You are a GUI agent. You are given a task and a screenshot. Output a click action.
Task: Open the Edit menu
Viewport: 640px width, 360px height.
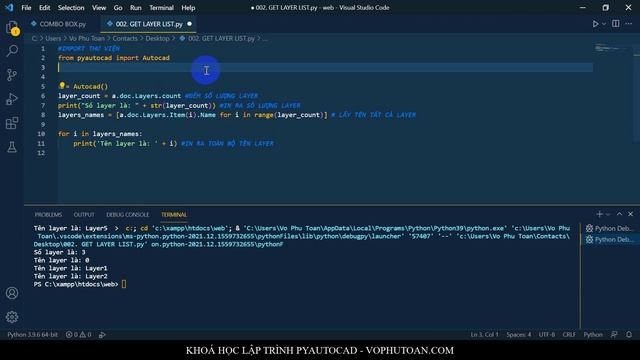click(x=44, y=8)
